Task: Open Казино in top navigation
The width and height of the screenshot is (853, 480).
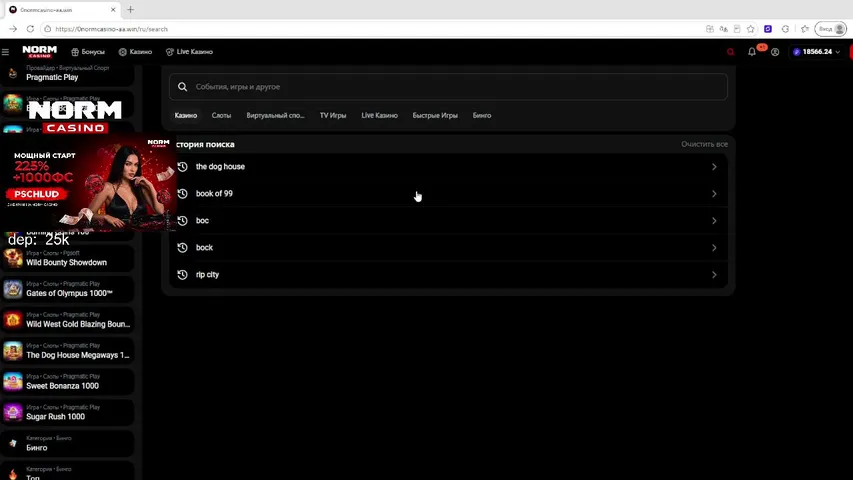Action: pyautogui.click(x=135, y=52)
